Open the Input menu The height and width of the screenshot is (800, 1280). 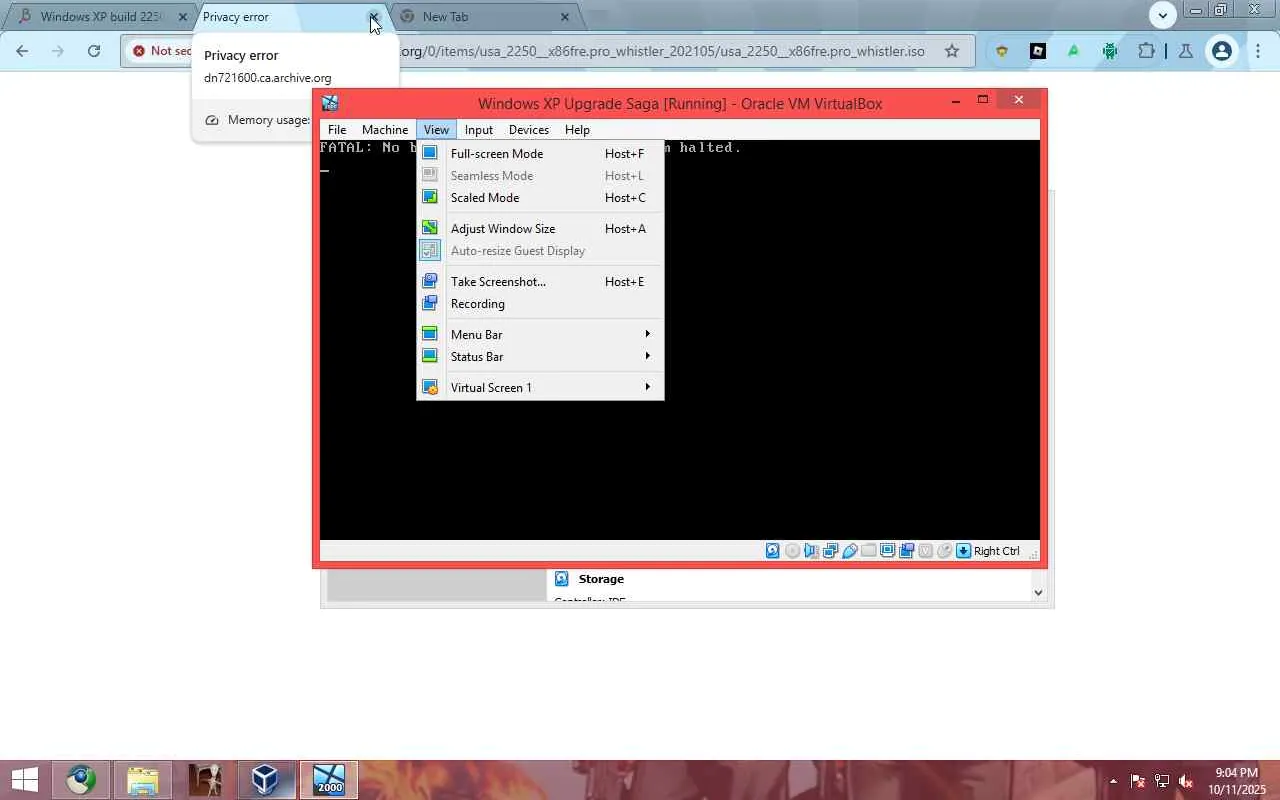(479, 129)
